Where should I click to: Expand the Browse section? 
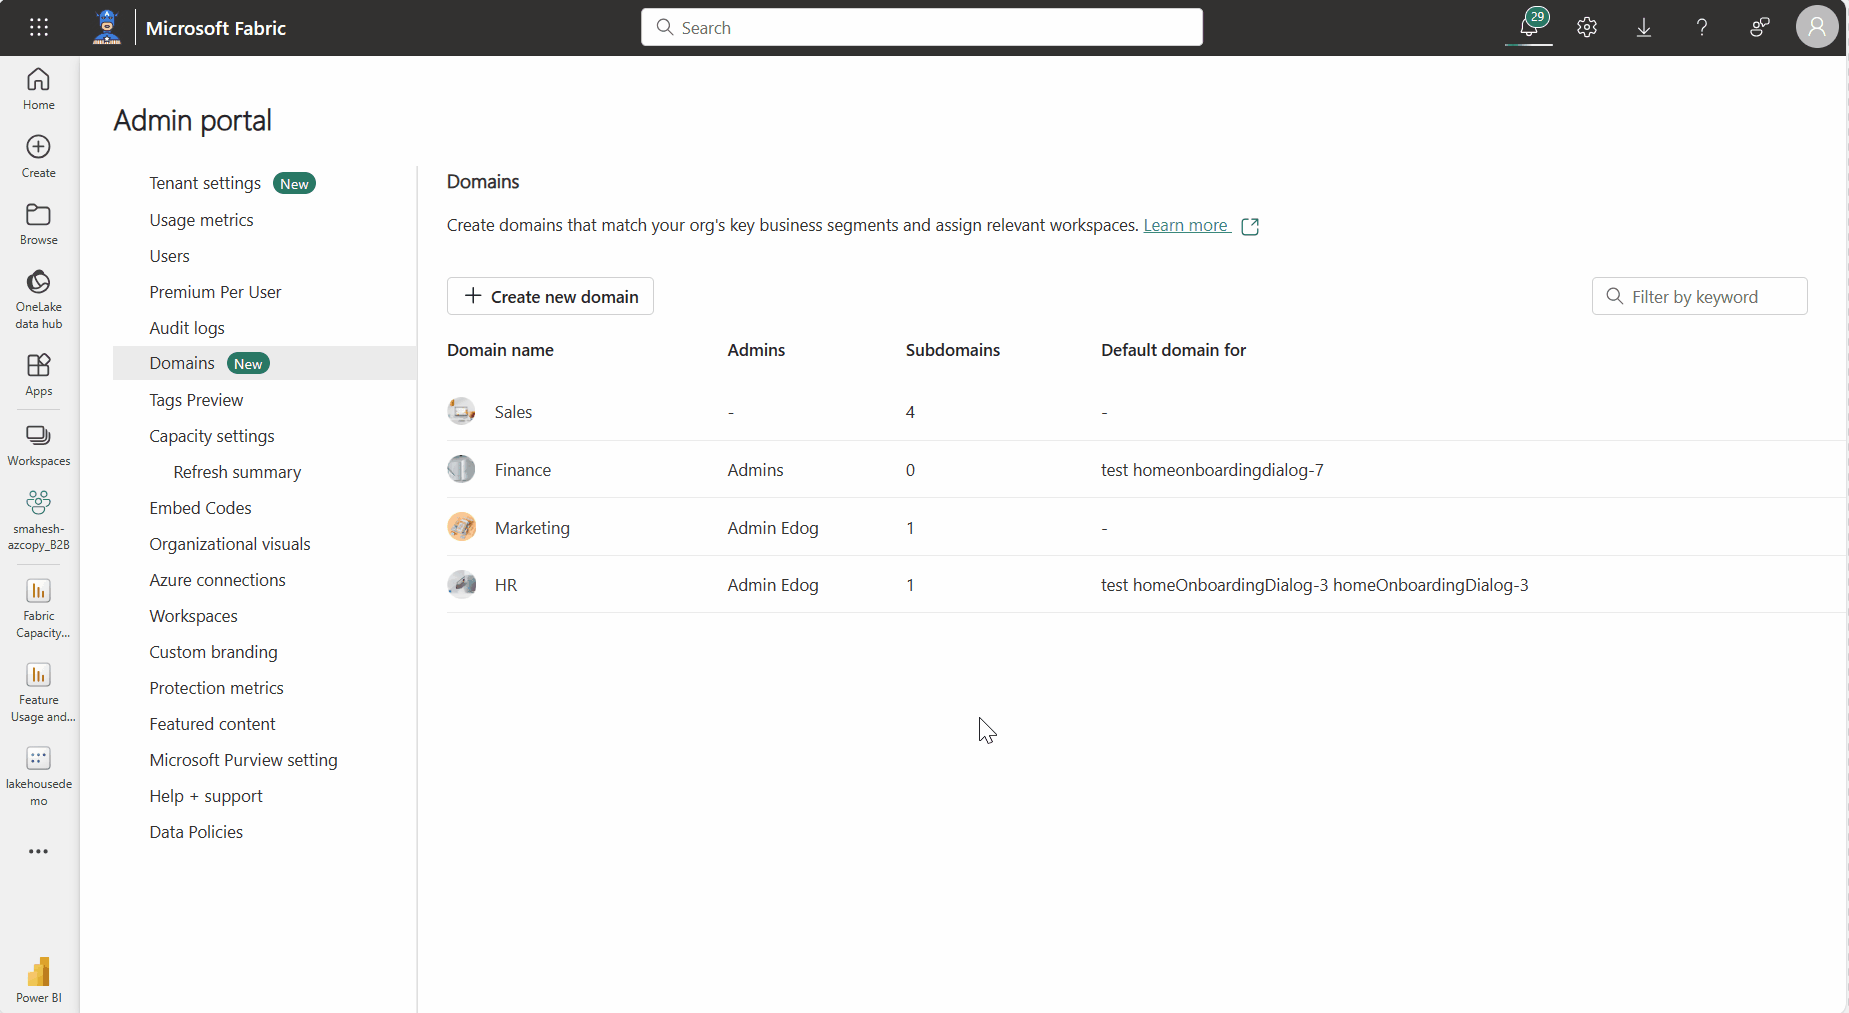coord(38,224)
